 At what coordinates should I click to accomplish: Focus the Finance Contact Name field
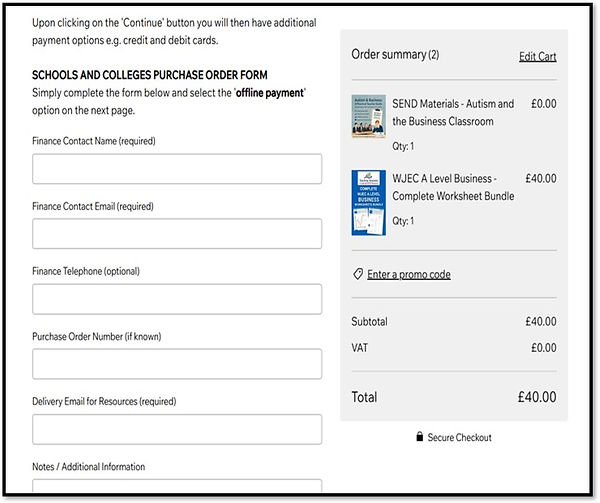177,169
